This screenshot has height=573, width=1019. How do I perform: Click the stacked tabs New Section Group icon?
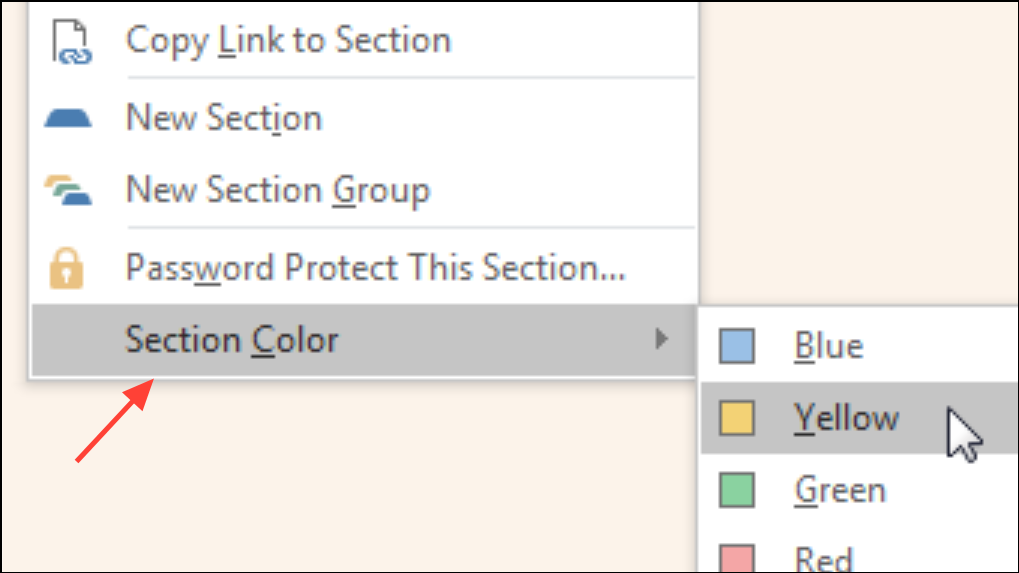coord(68,190)
